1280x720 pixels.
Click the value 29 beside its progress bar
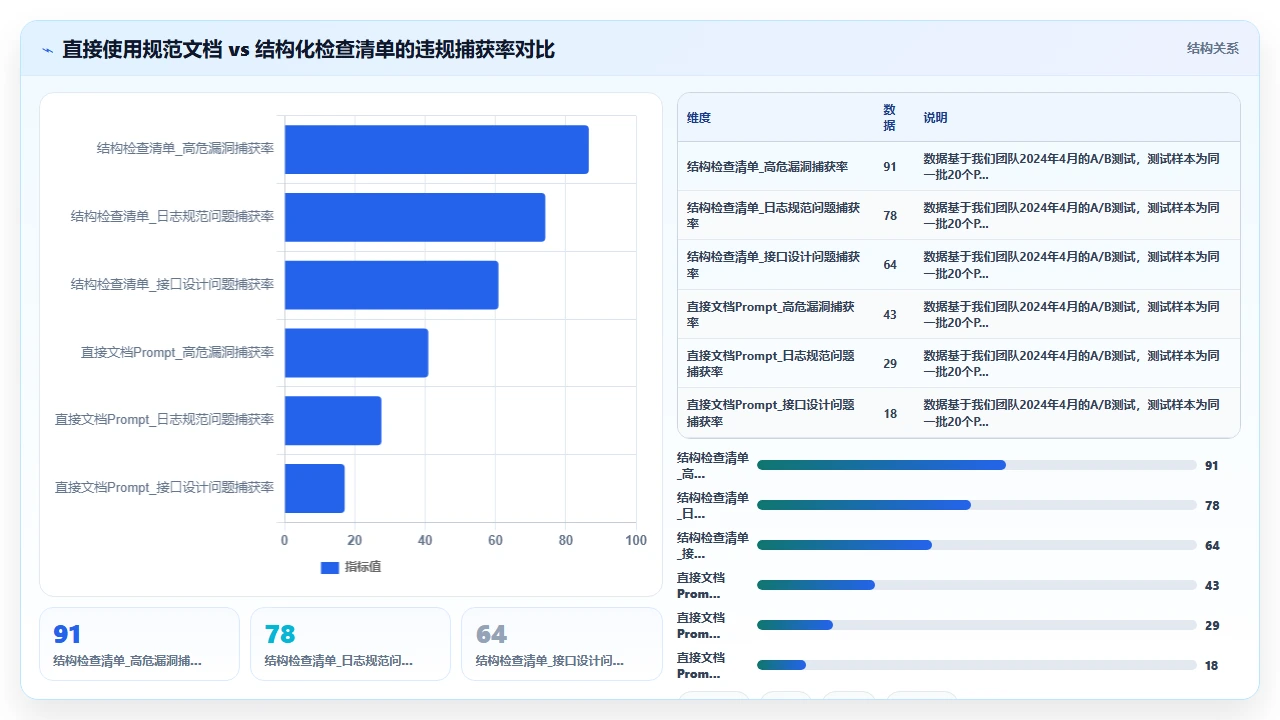[1212, 625]
